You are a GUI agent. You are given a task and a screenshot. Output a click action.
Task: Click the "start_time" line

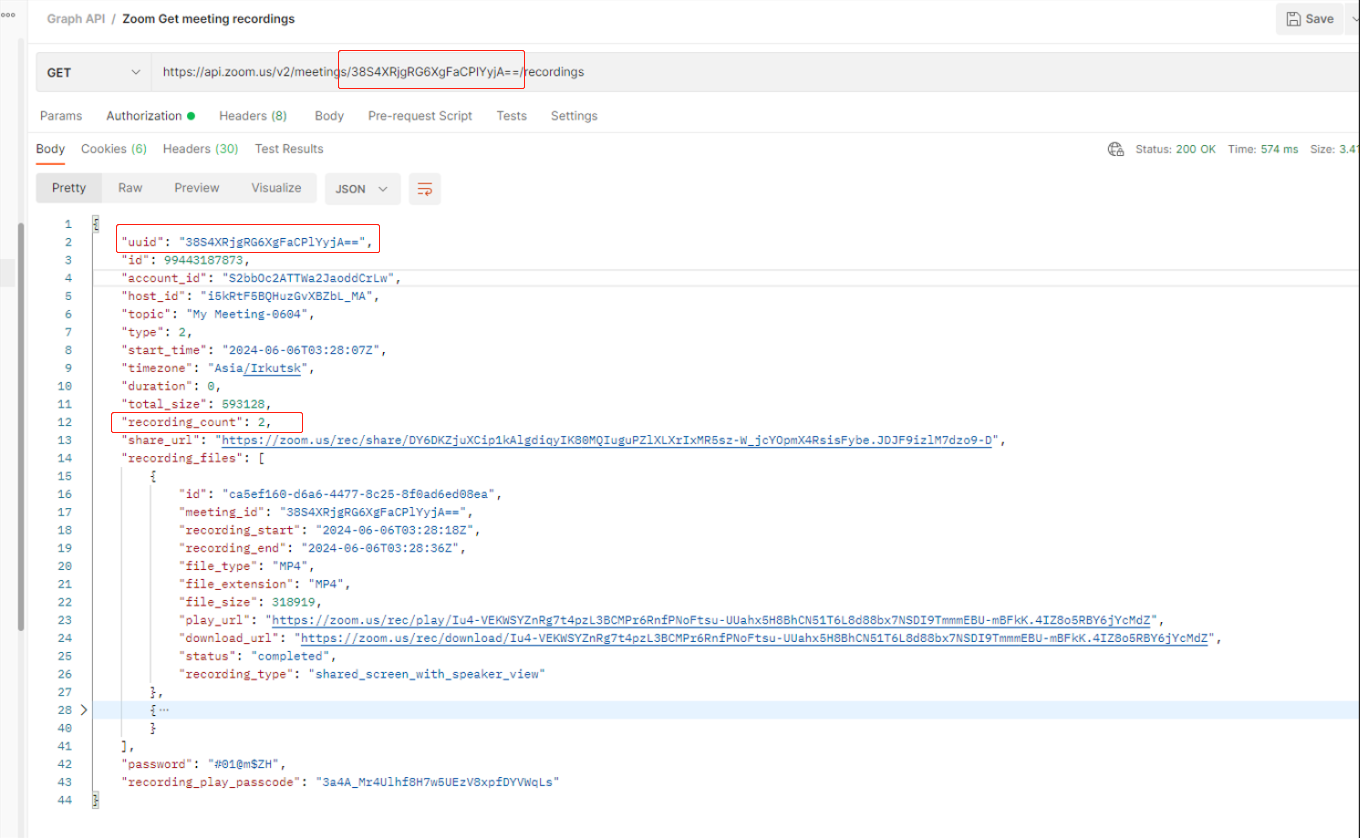point(254,350)
